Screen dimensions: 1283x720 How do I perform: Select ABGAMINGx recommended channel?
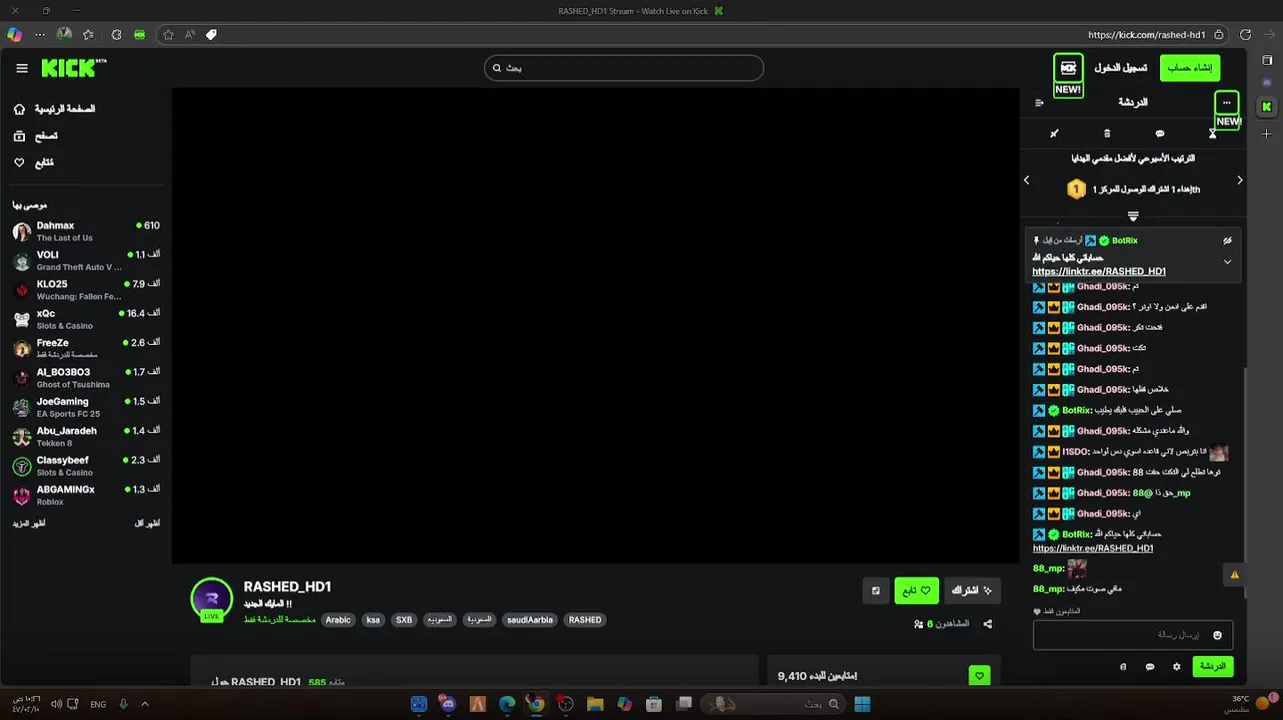tap(86, 495)
